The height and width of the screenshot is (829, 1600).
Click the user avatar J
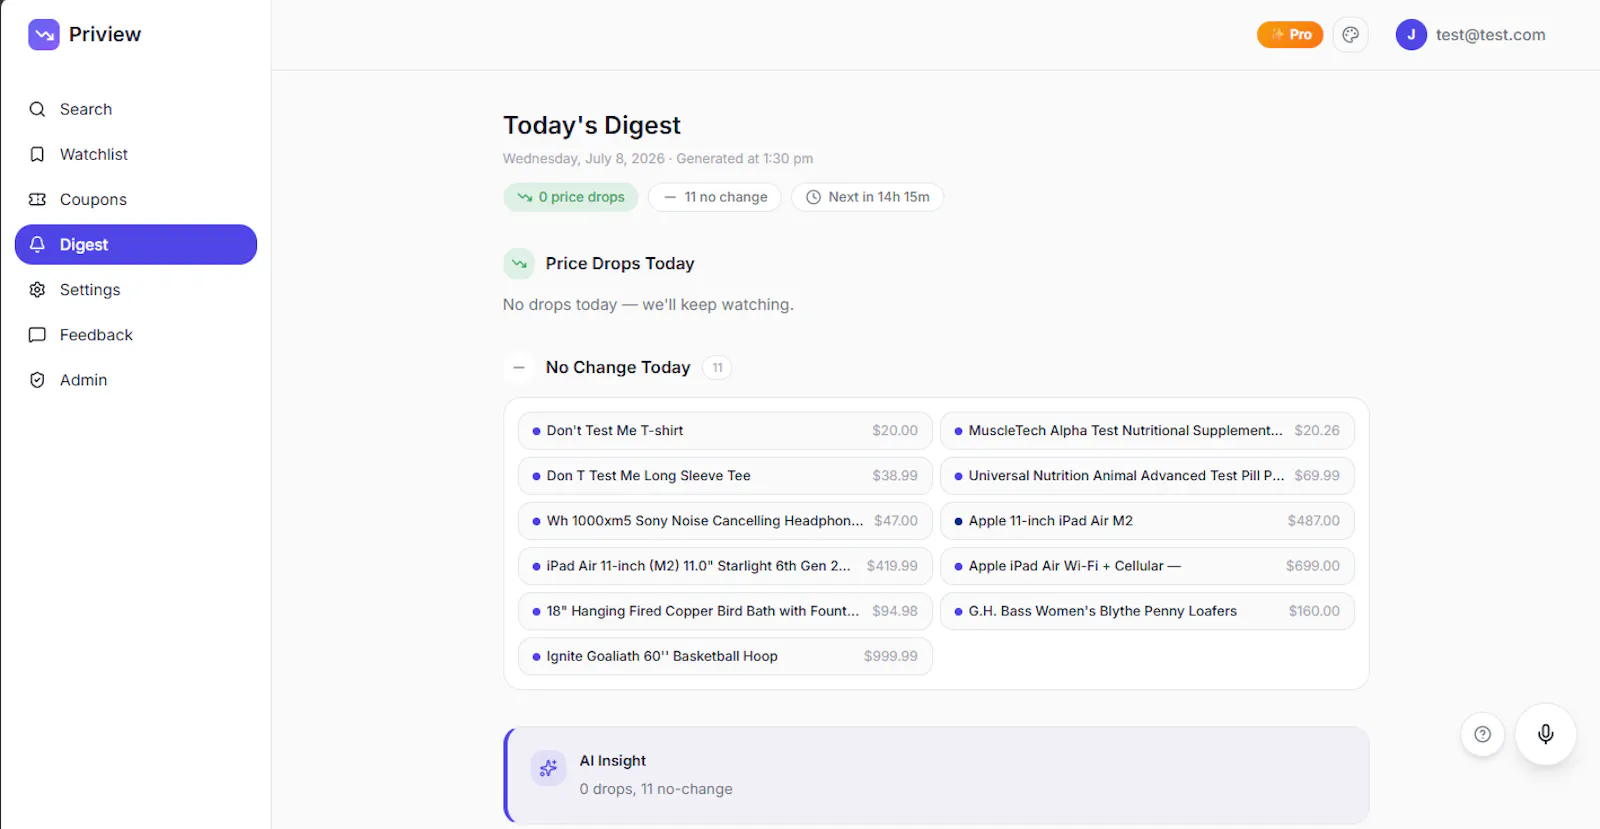[x=1411, y=35]
